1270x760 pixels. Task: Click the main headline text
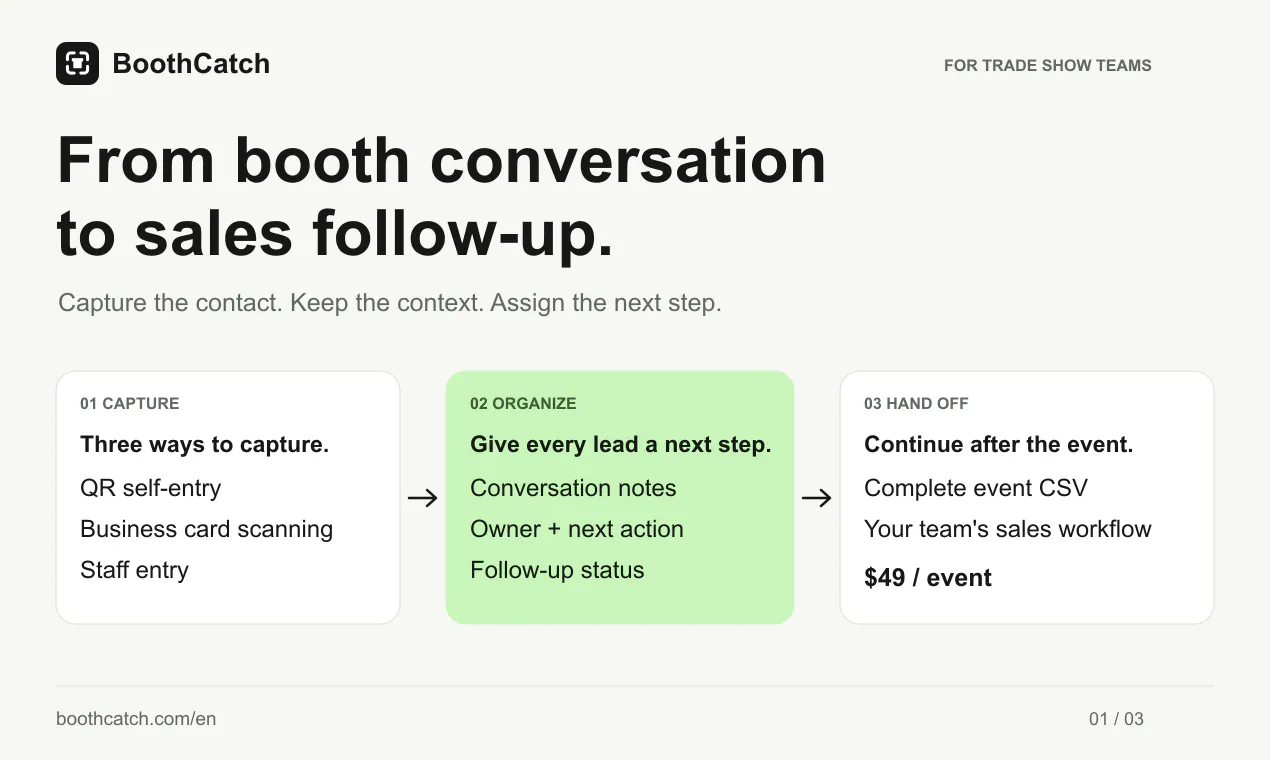click(x=442, y=197)
